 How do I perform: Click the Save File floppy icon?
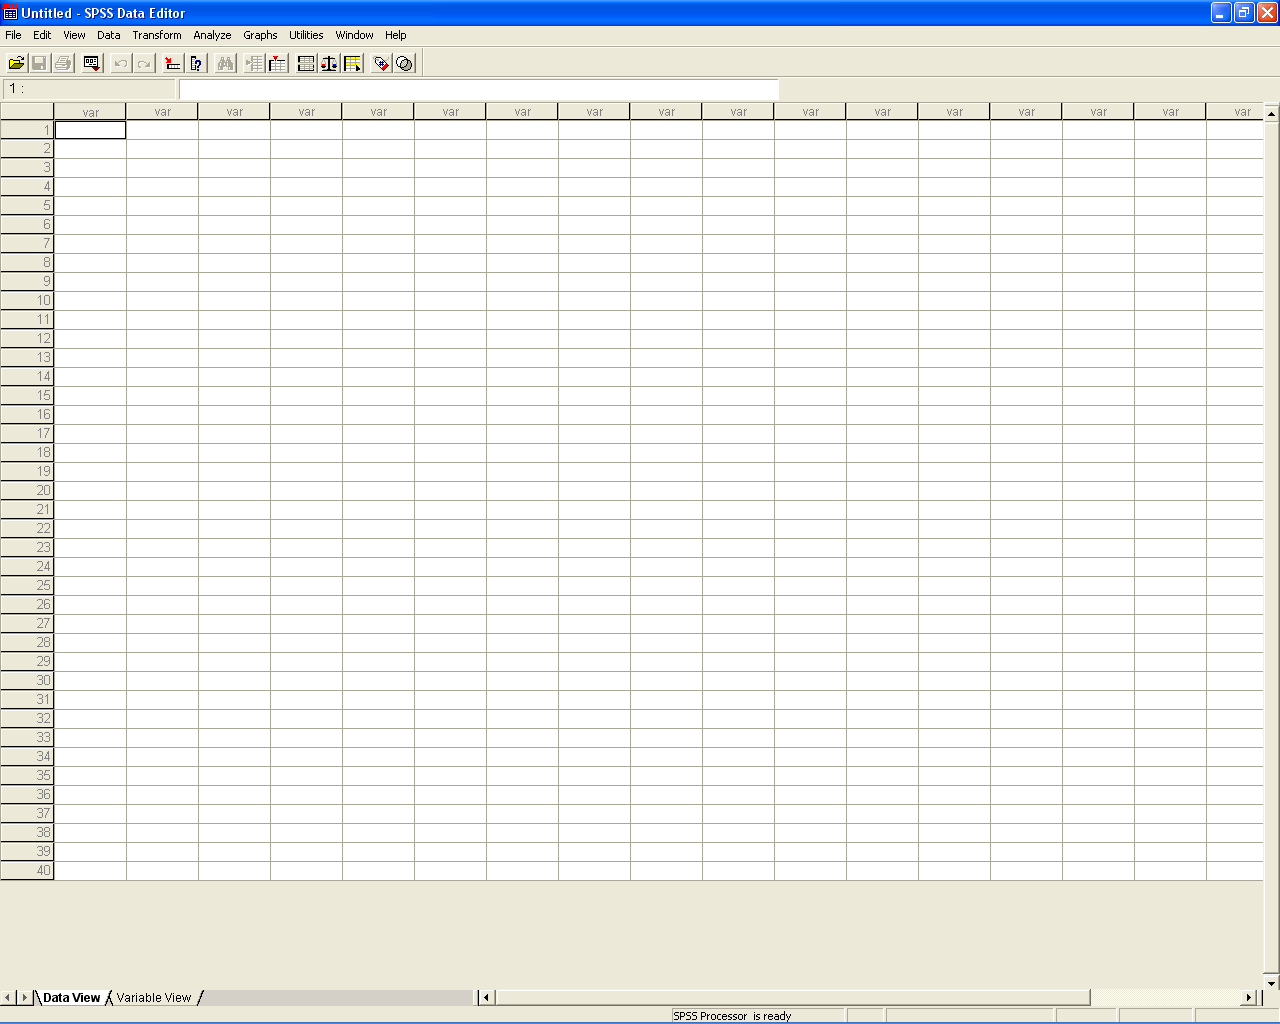[40, 63]
